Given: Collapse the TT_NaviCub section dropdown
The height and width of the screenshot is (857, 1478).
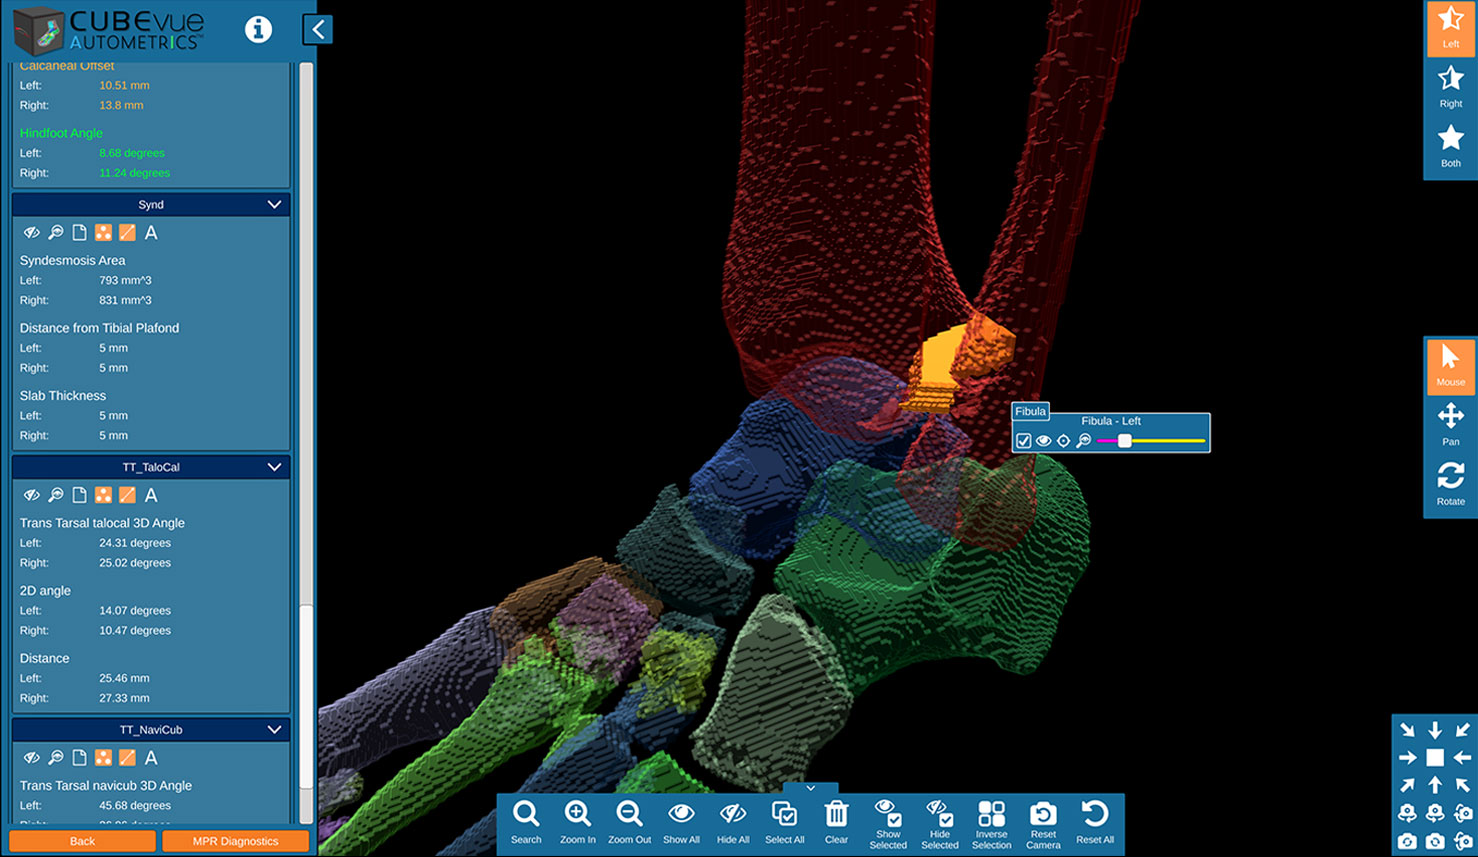Looking at the screenshot, I should (274, 730).
